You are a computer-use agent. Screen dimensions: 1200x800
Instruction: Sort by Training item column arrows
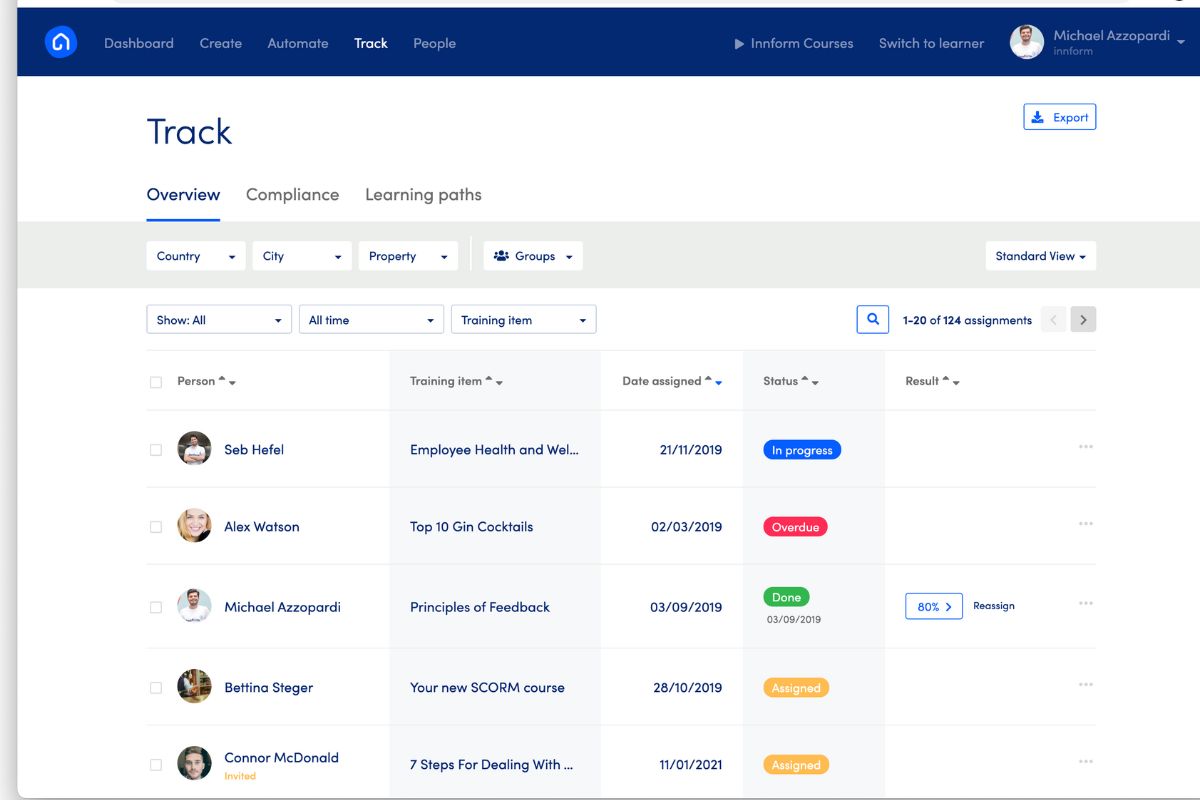[x=494, y=381]
